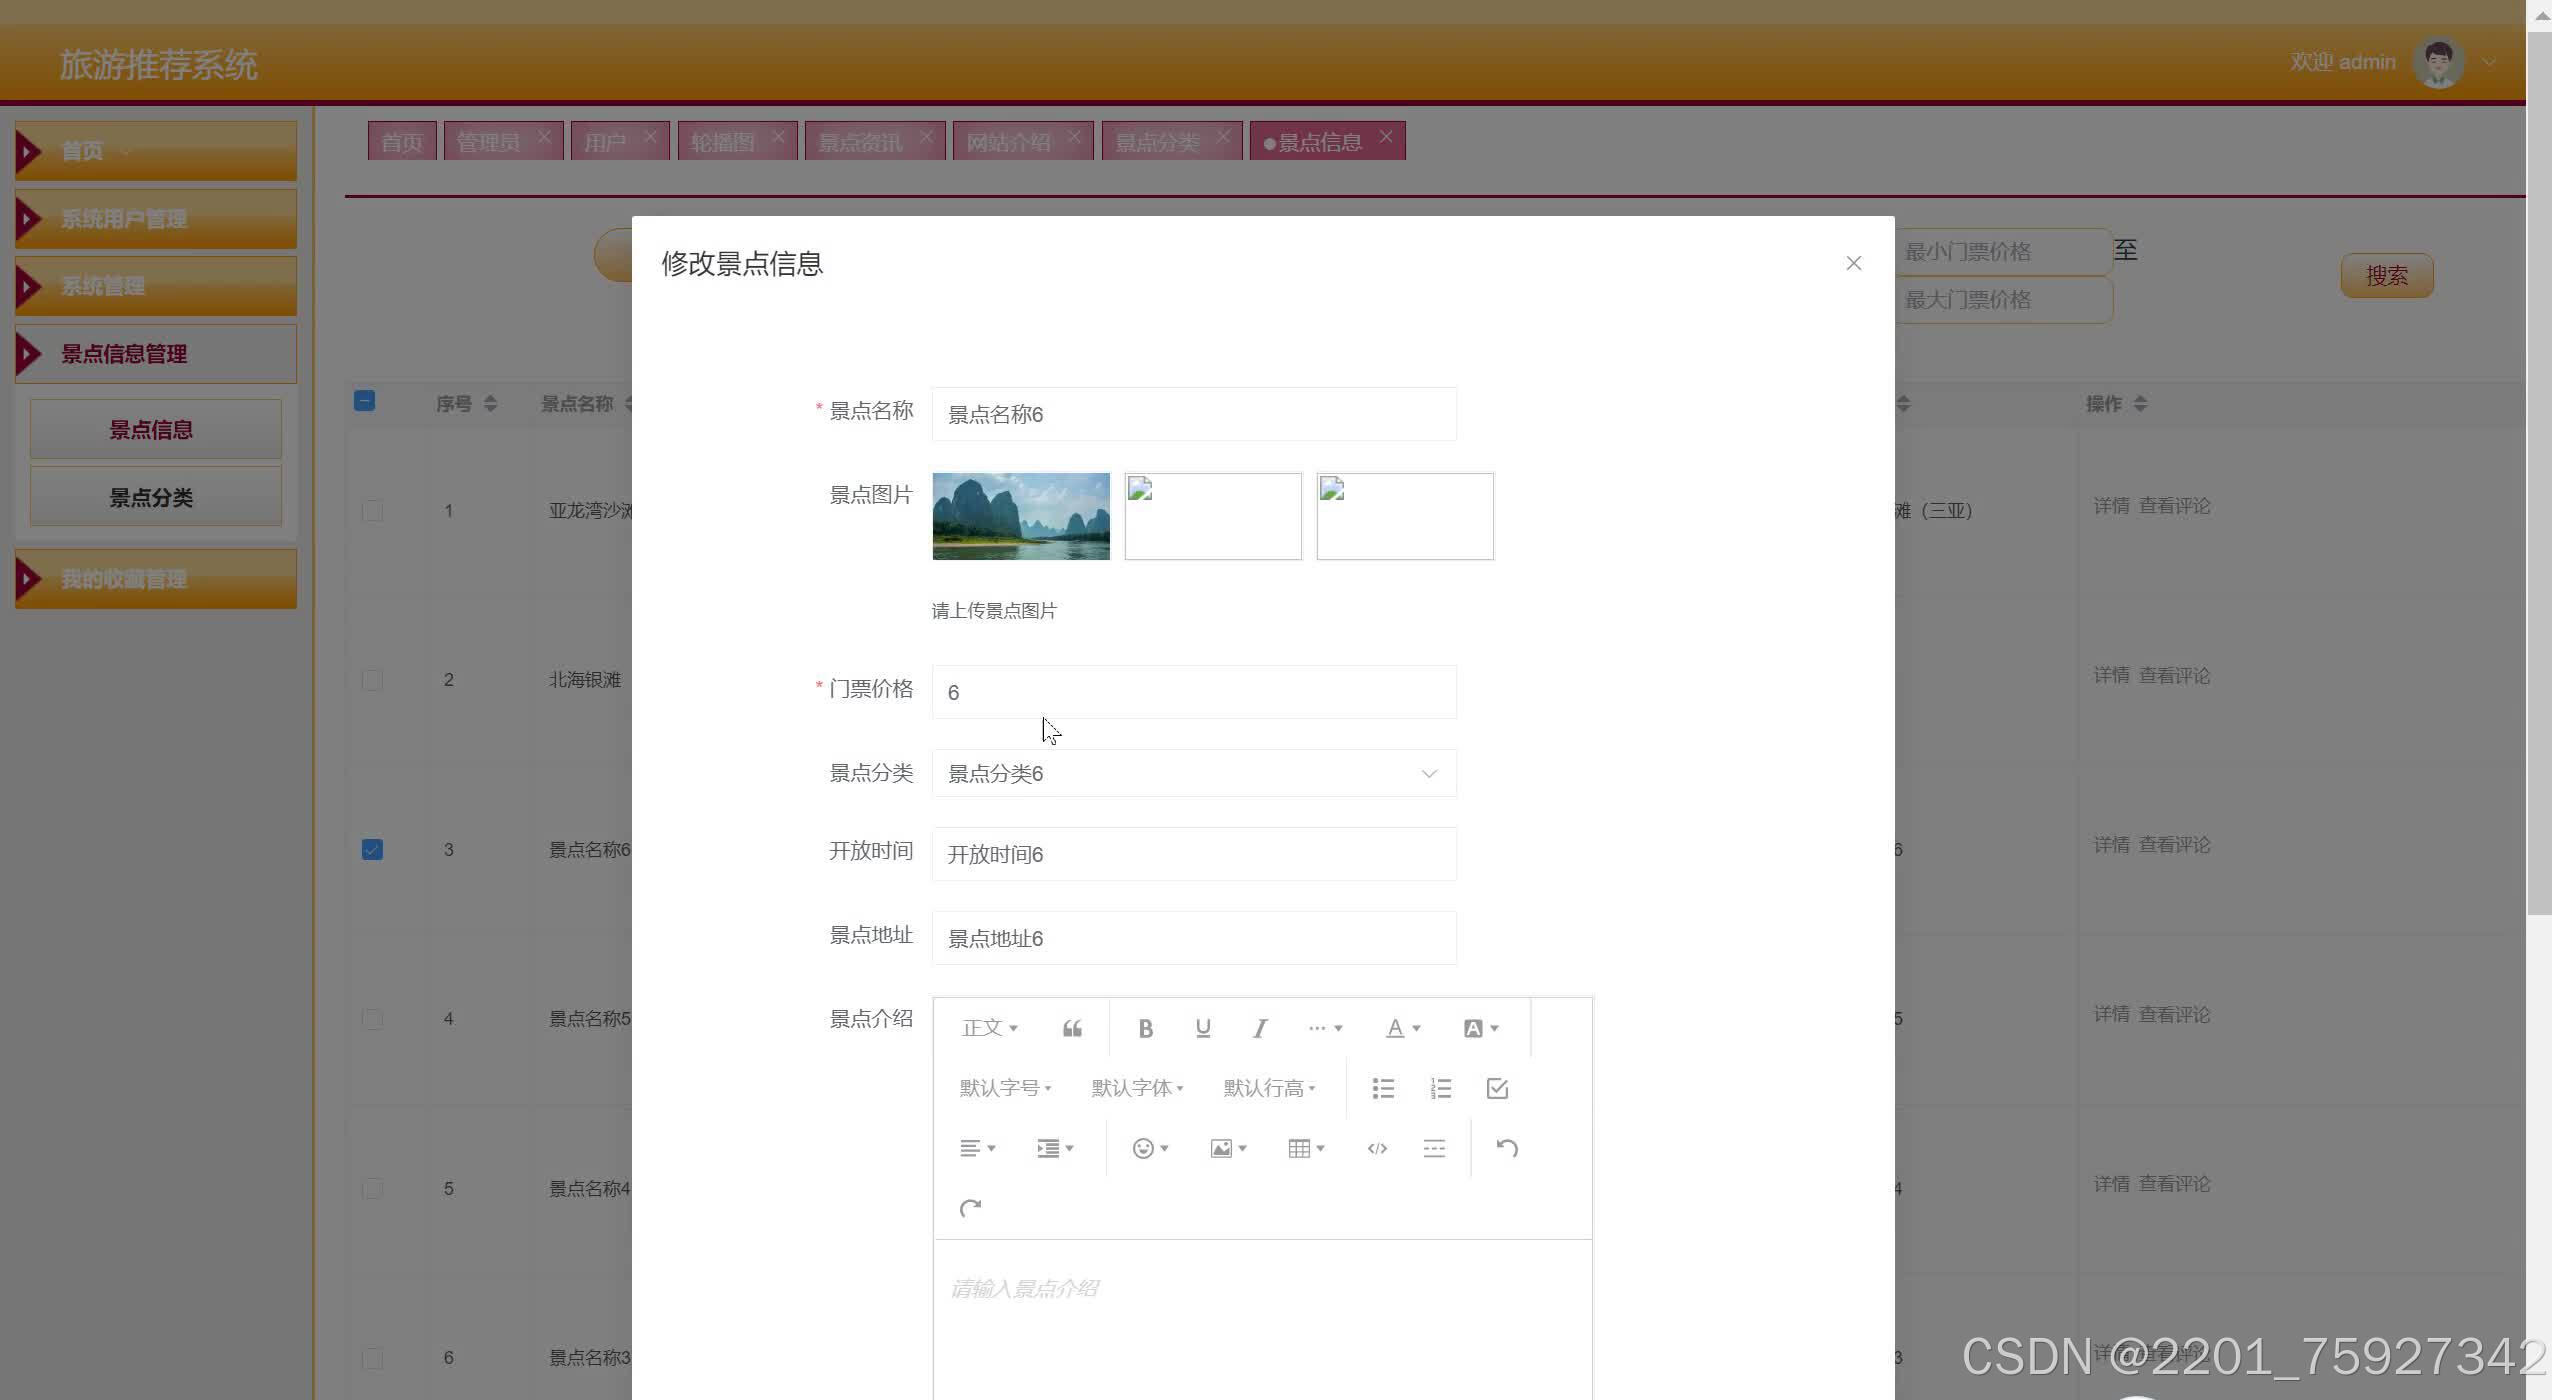The width and height of the screenshot is (2552, 1400).
Task: Toggle underline formatting
Action: click(x=1203, y=1028)
